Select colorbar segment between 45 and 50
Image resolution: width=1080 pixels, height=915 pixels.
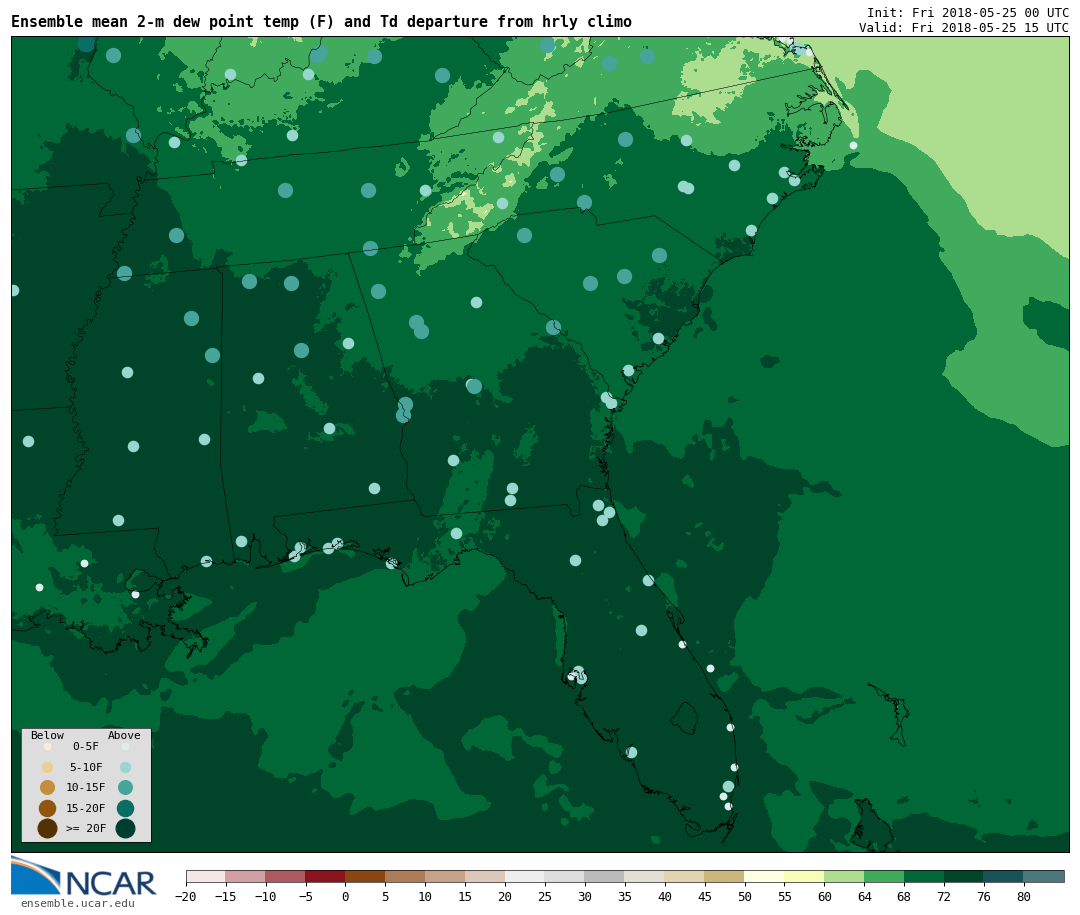(x=725, y=876)
